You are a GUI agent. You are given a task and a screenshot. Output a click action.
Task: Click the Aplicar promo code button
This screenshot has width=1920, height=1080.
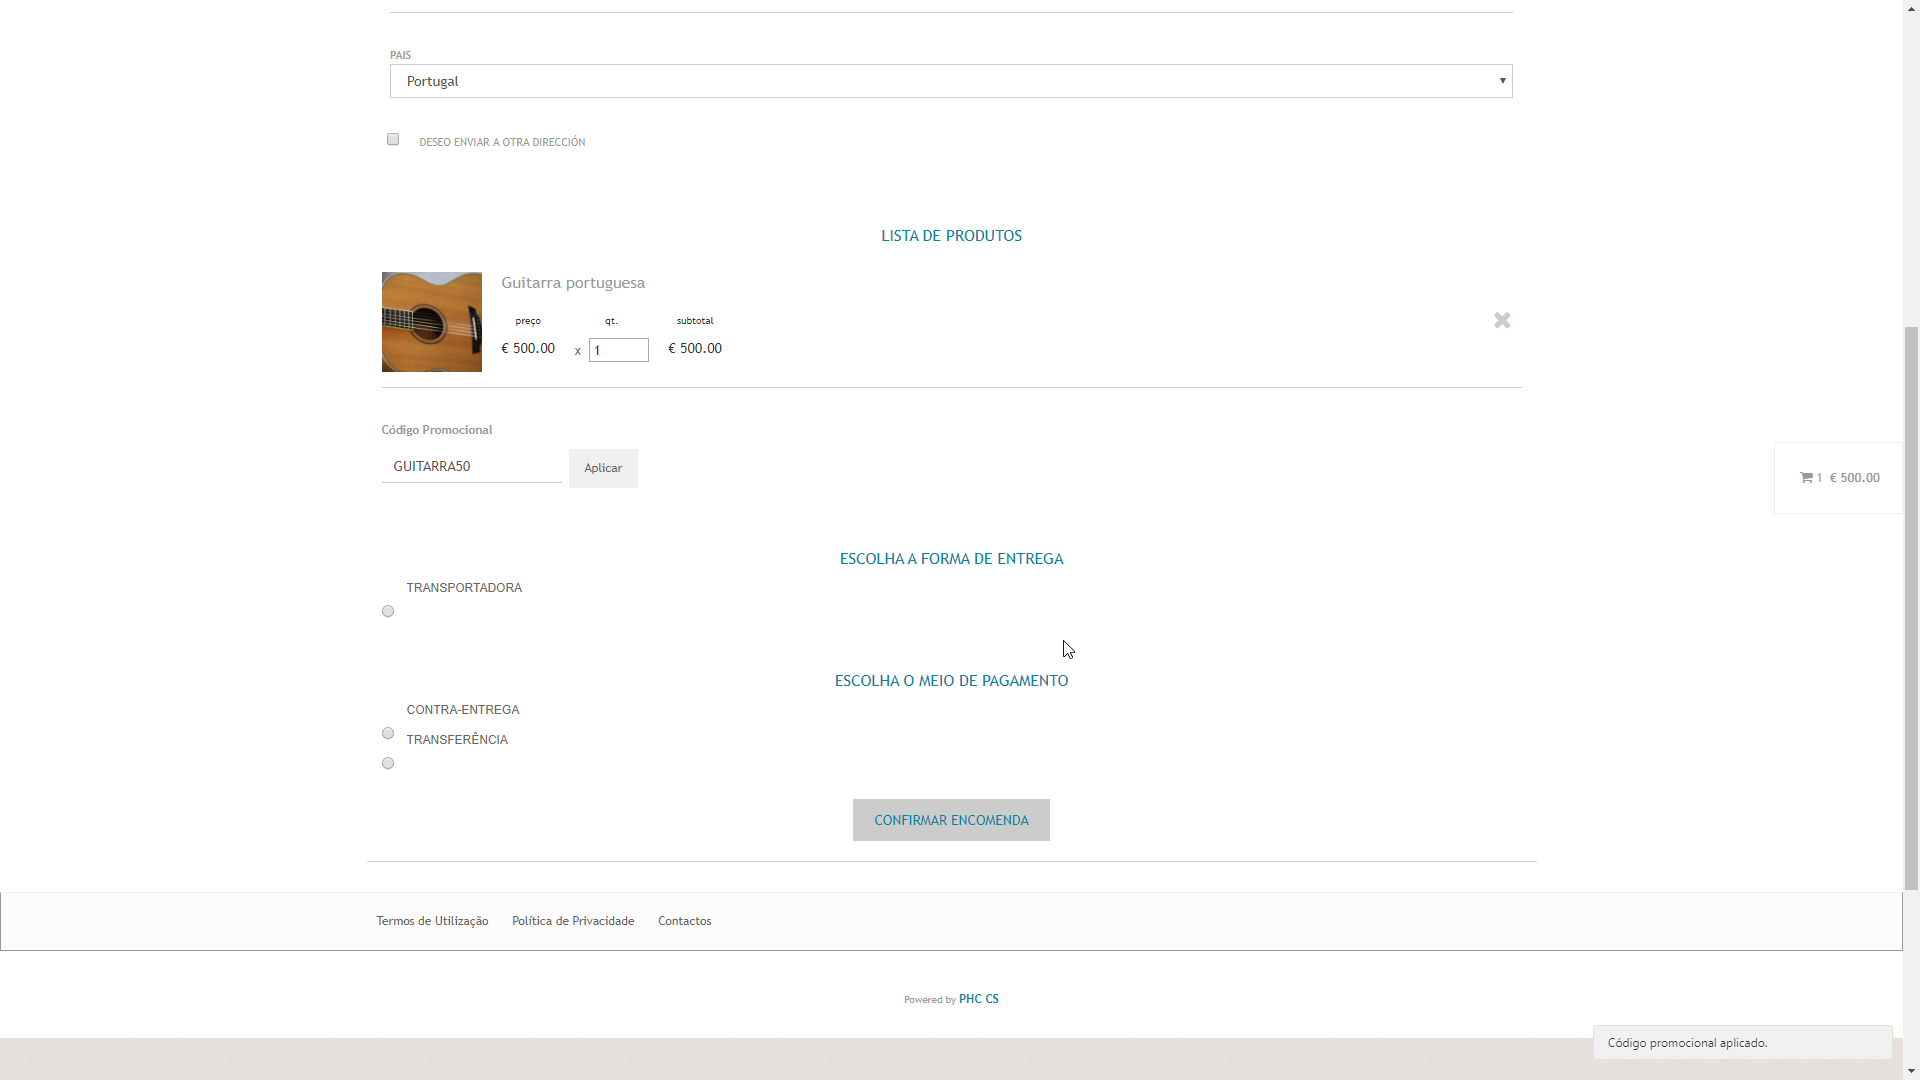(x=603, y=468)
